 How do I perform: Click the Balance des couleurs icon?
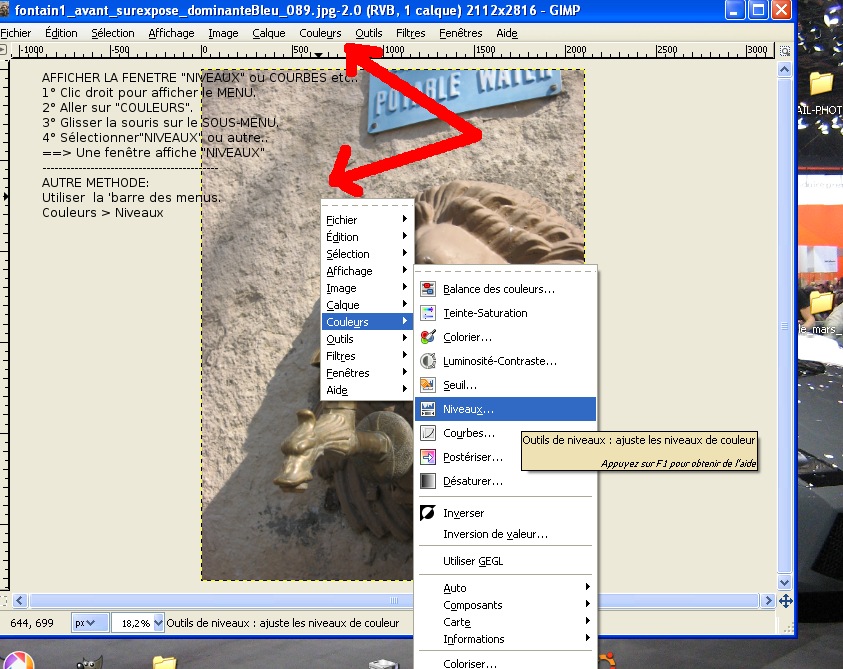click(428, 289)
